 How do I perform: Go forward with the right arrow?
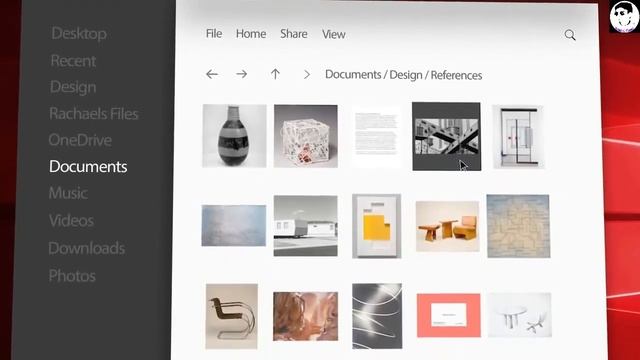point(242,74)
